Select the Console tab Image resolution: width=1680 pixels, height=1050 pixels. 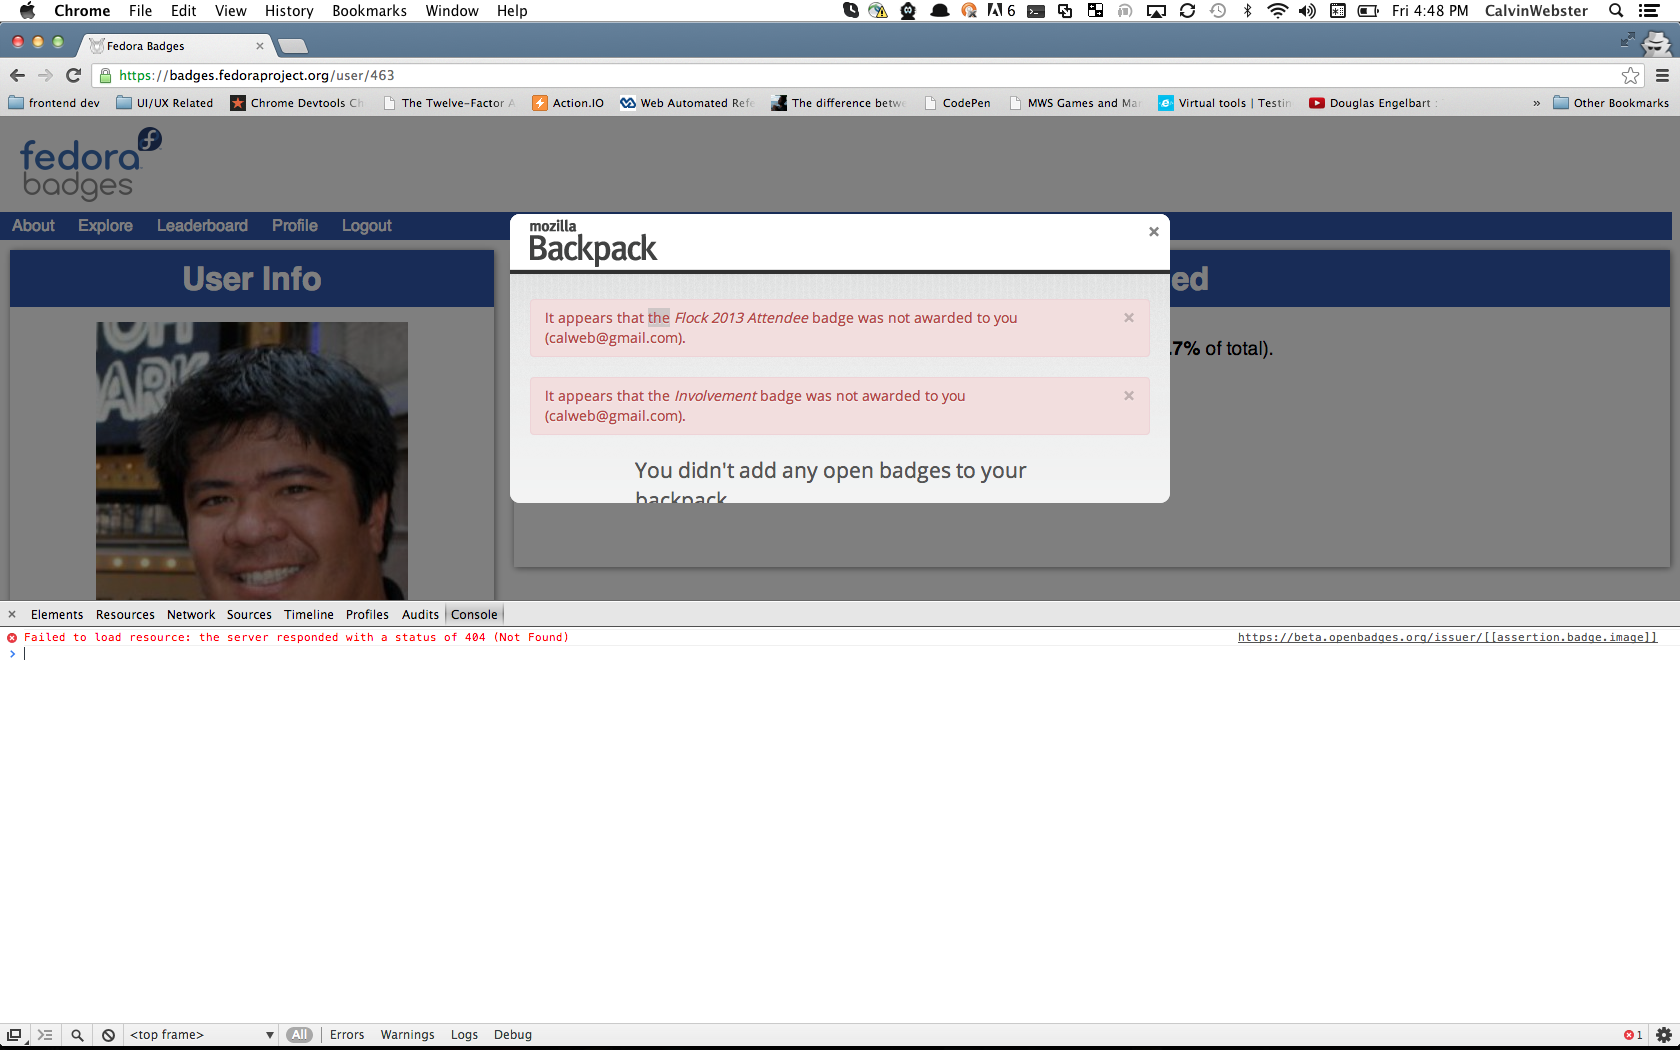pos(474,615)
